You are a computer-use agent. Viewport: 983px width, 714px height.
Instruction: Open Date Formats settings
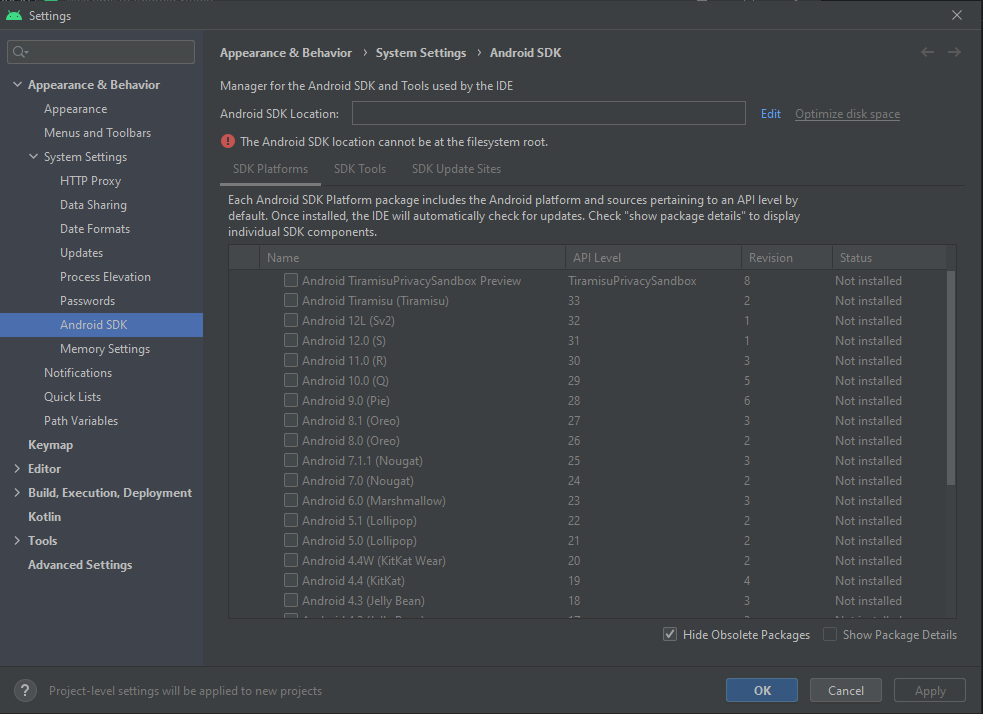click(x=95, y=229)
